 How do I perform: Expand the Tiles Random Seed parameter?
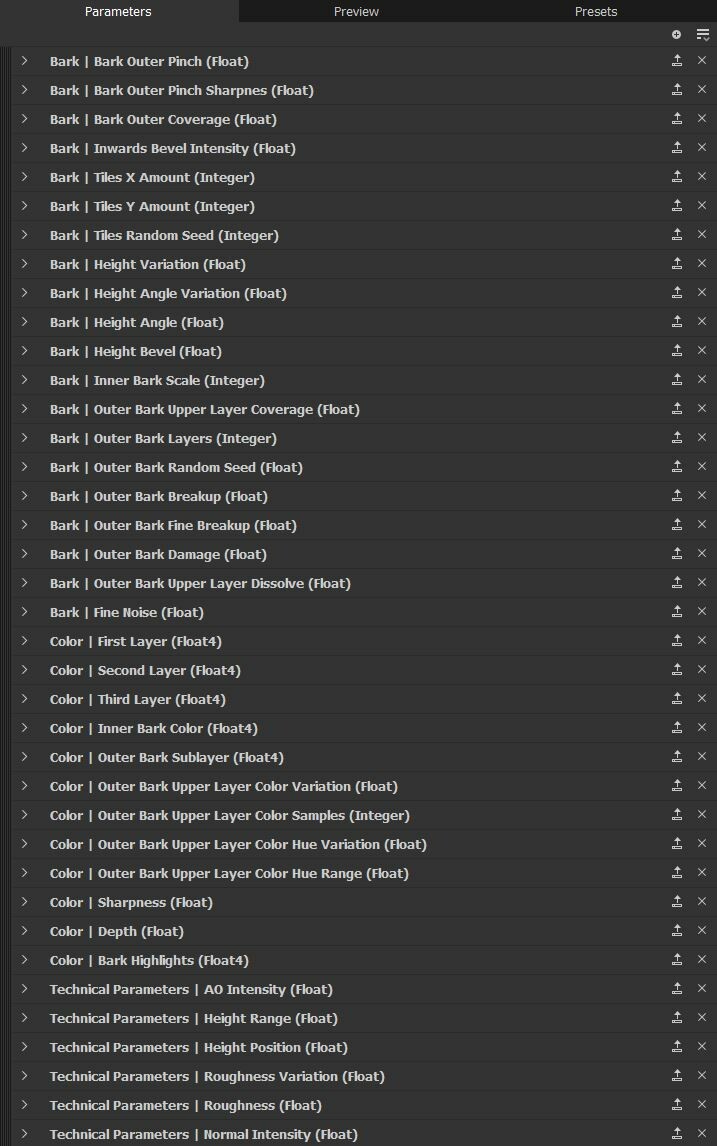click(x=24, y=235)
